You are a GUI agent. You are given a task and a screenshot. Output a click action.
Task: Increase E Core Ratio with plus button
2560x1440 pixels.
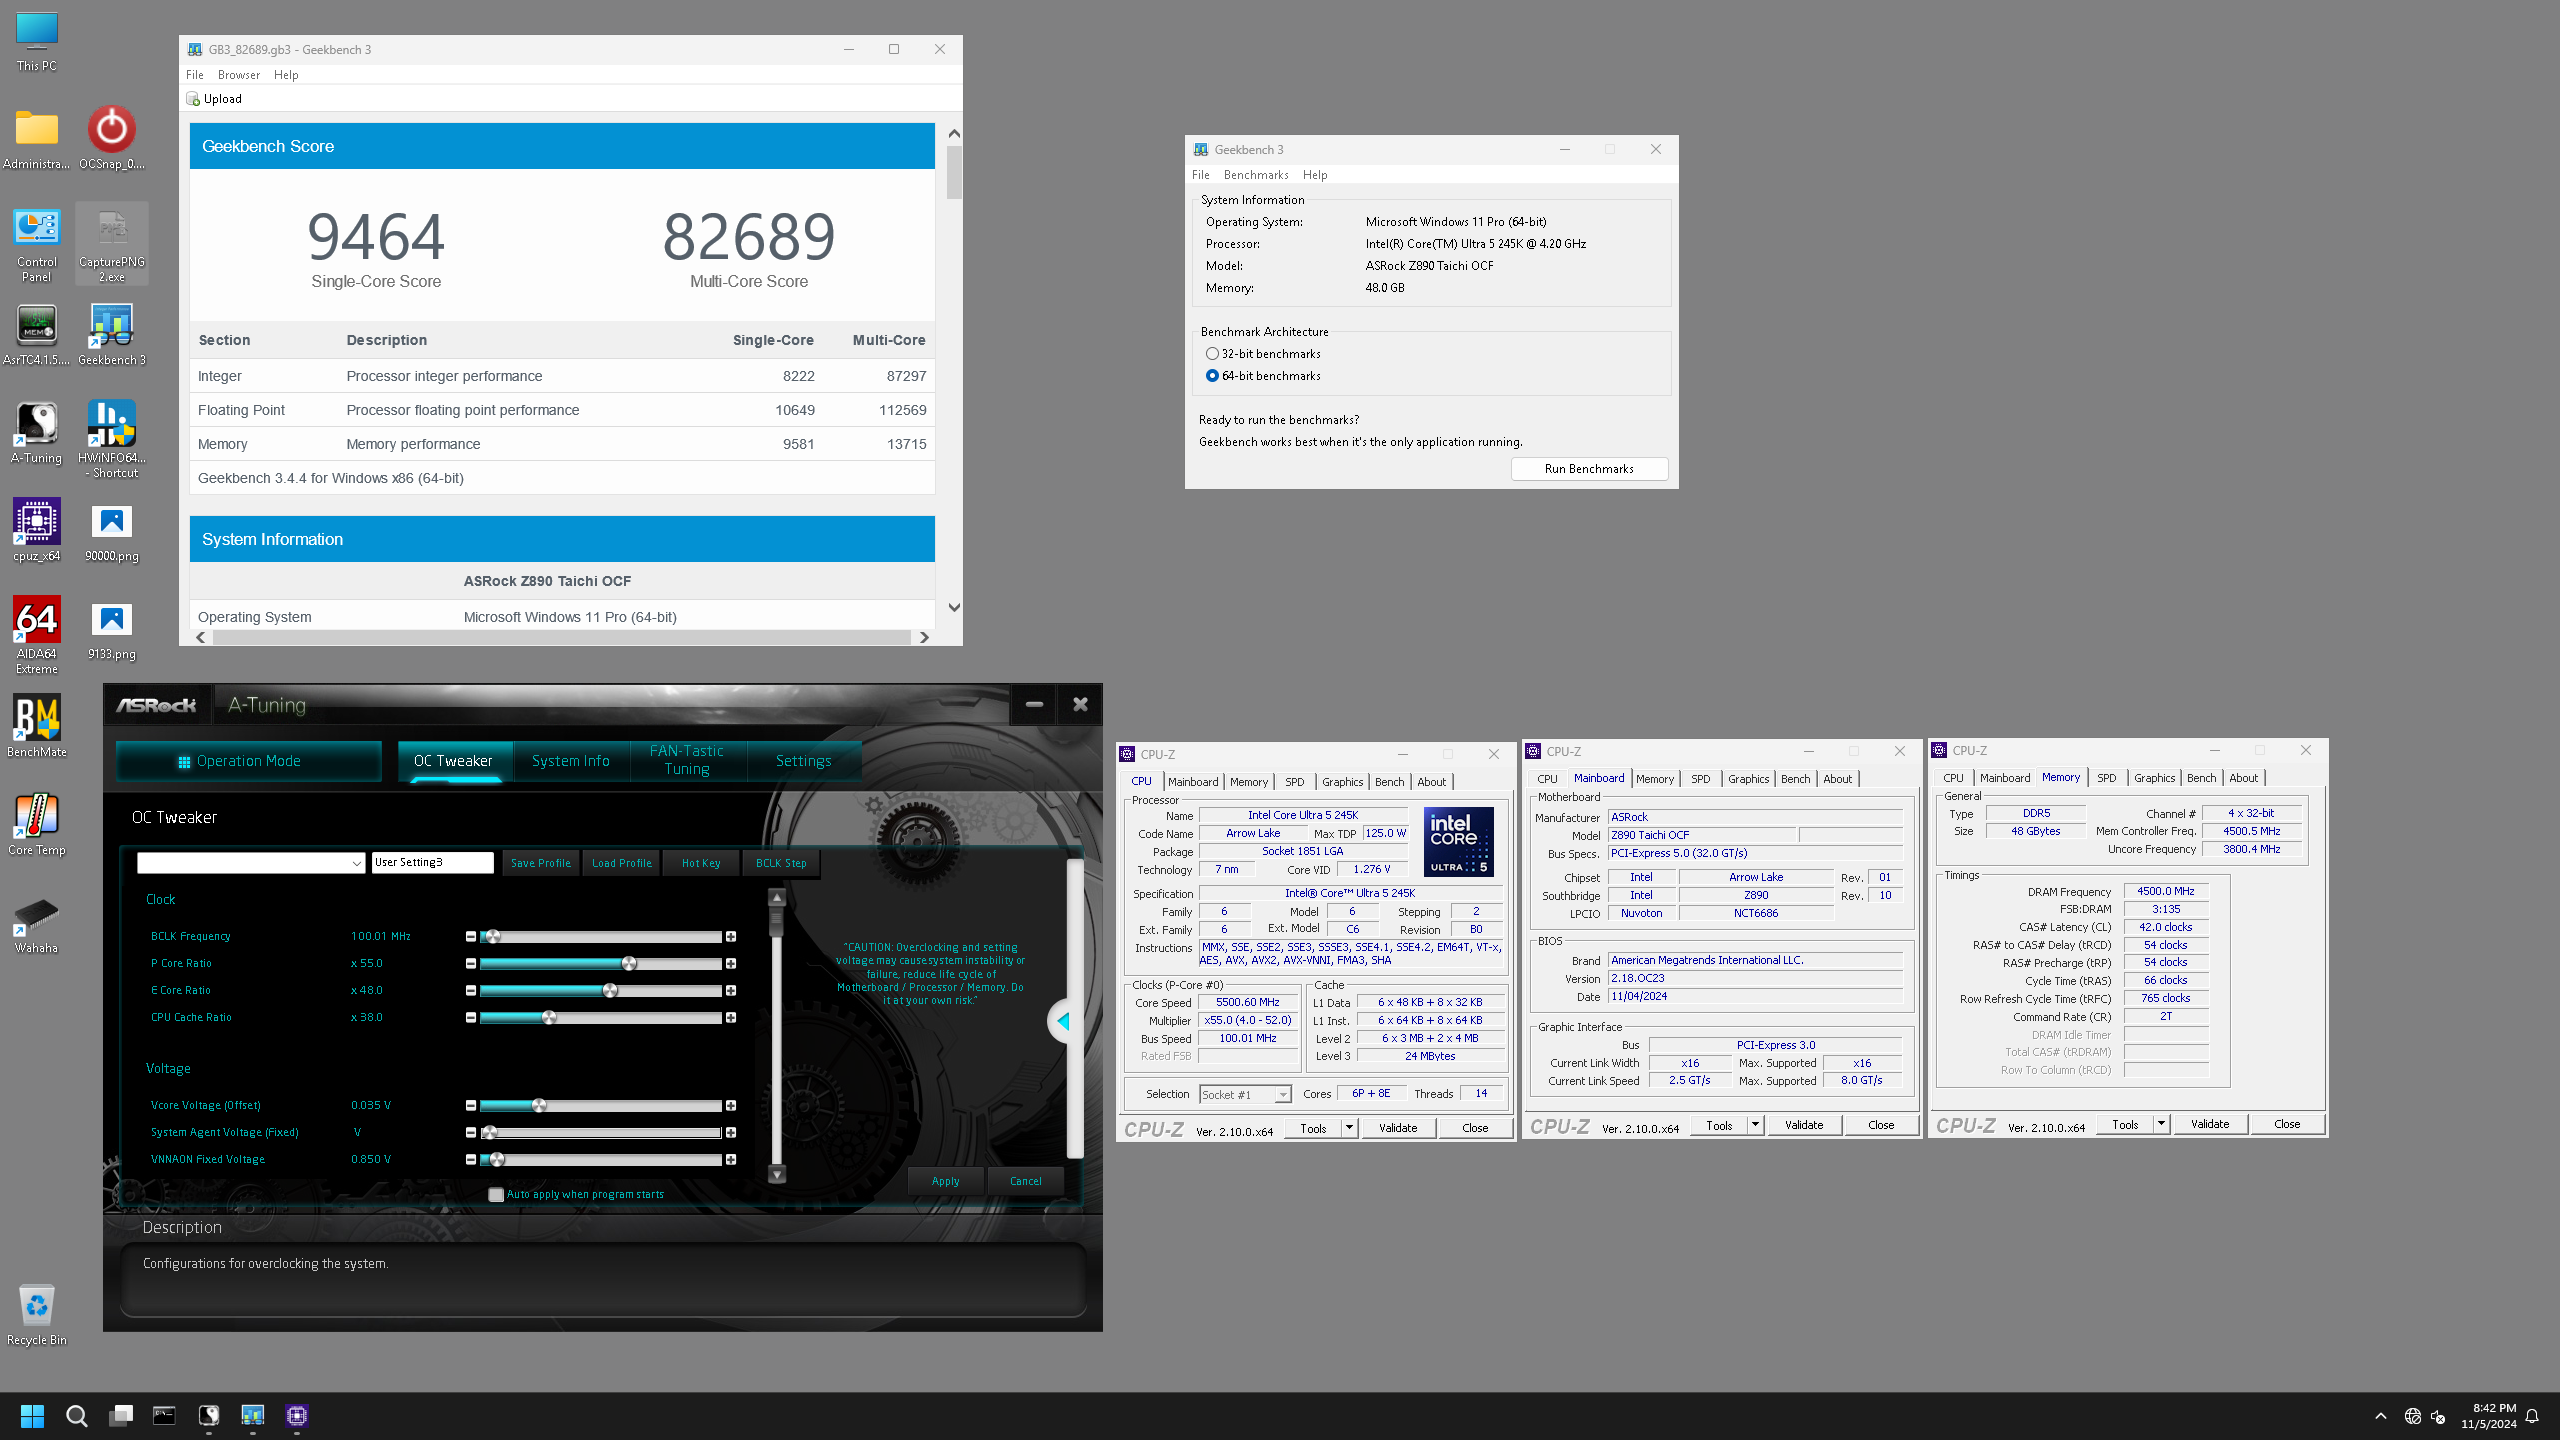click(x=731, y=991)
